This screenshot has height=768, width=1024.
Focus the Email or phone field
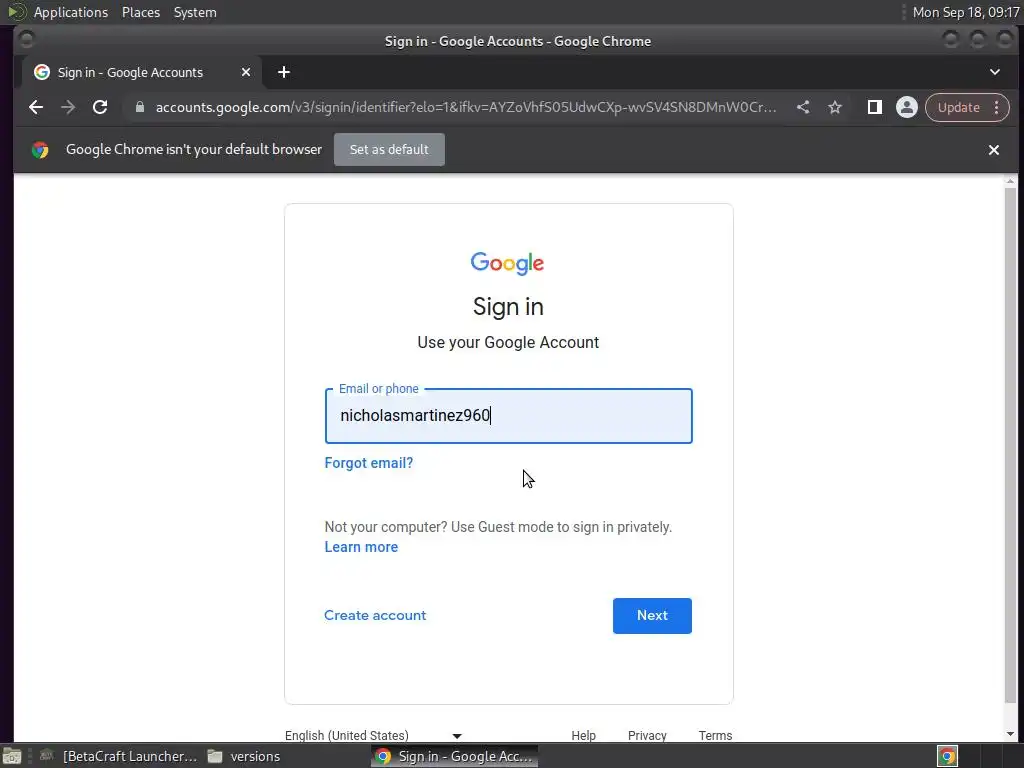click(509, 416)
